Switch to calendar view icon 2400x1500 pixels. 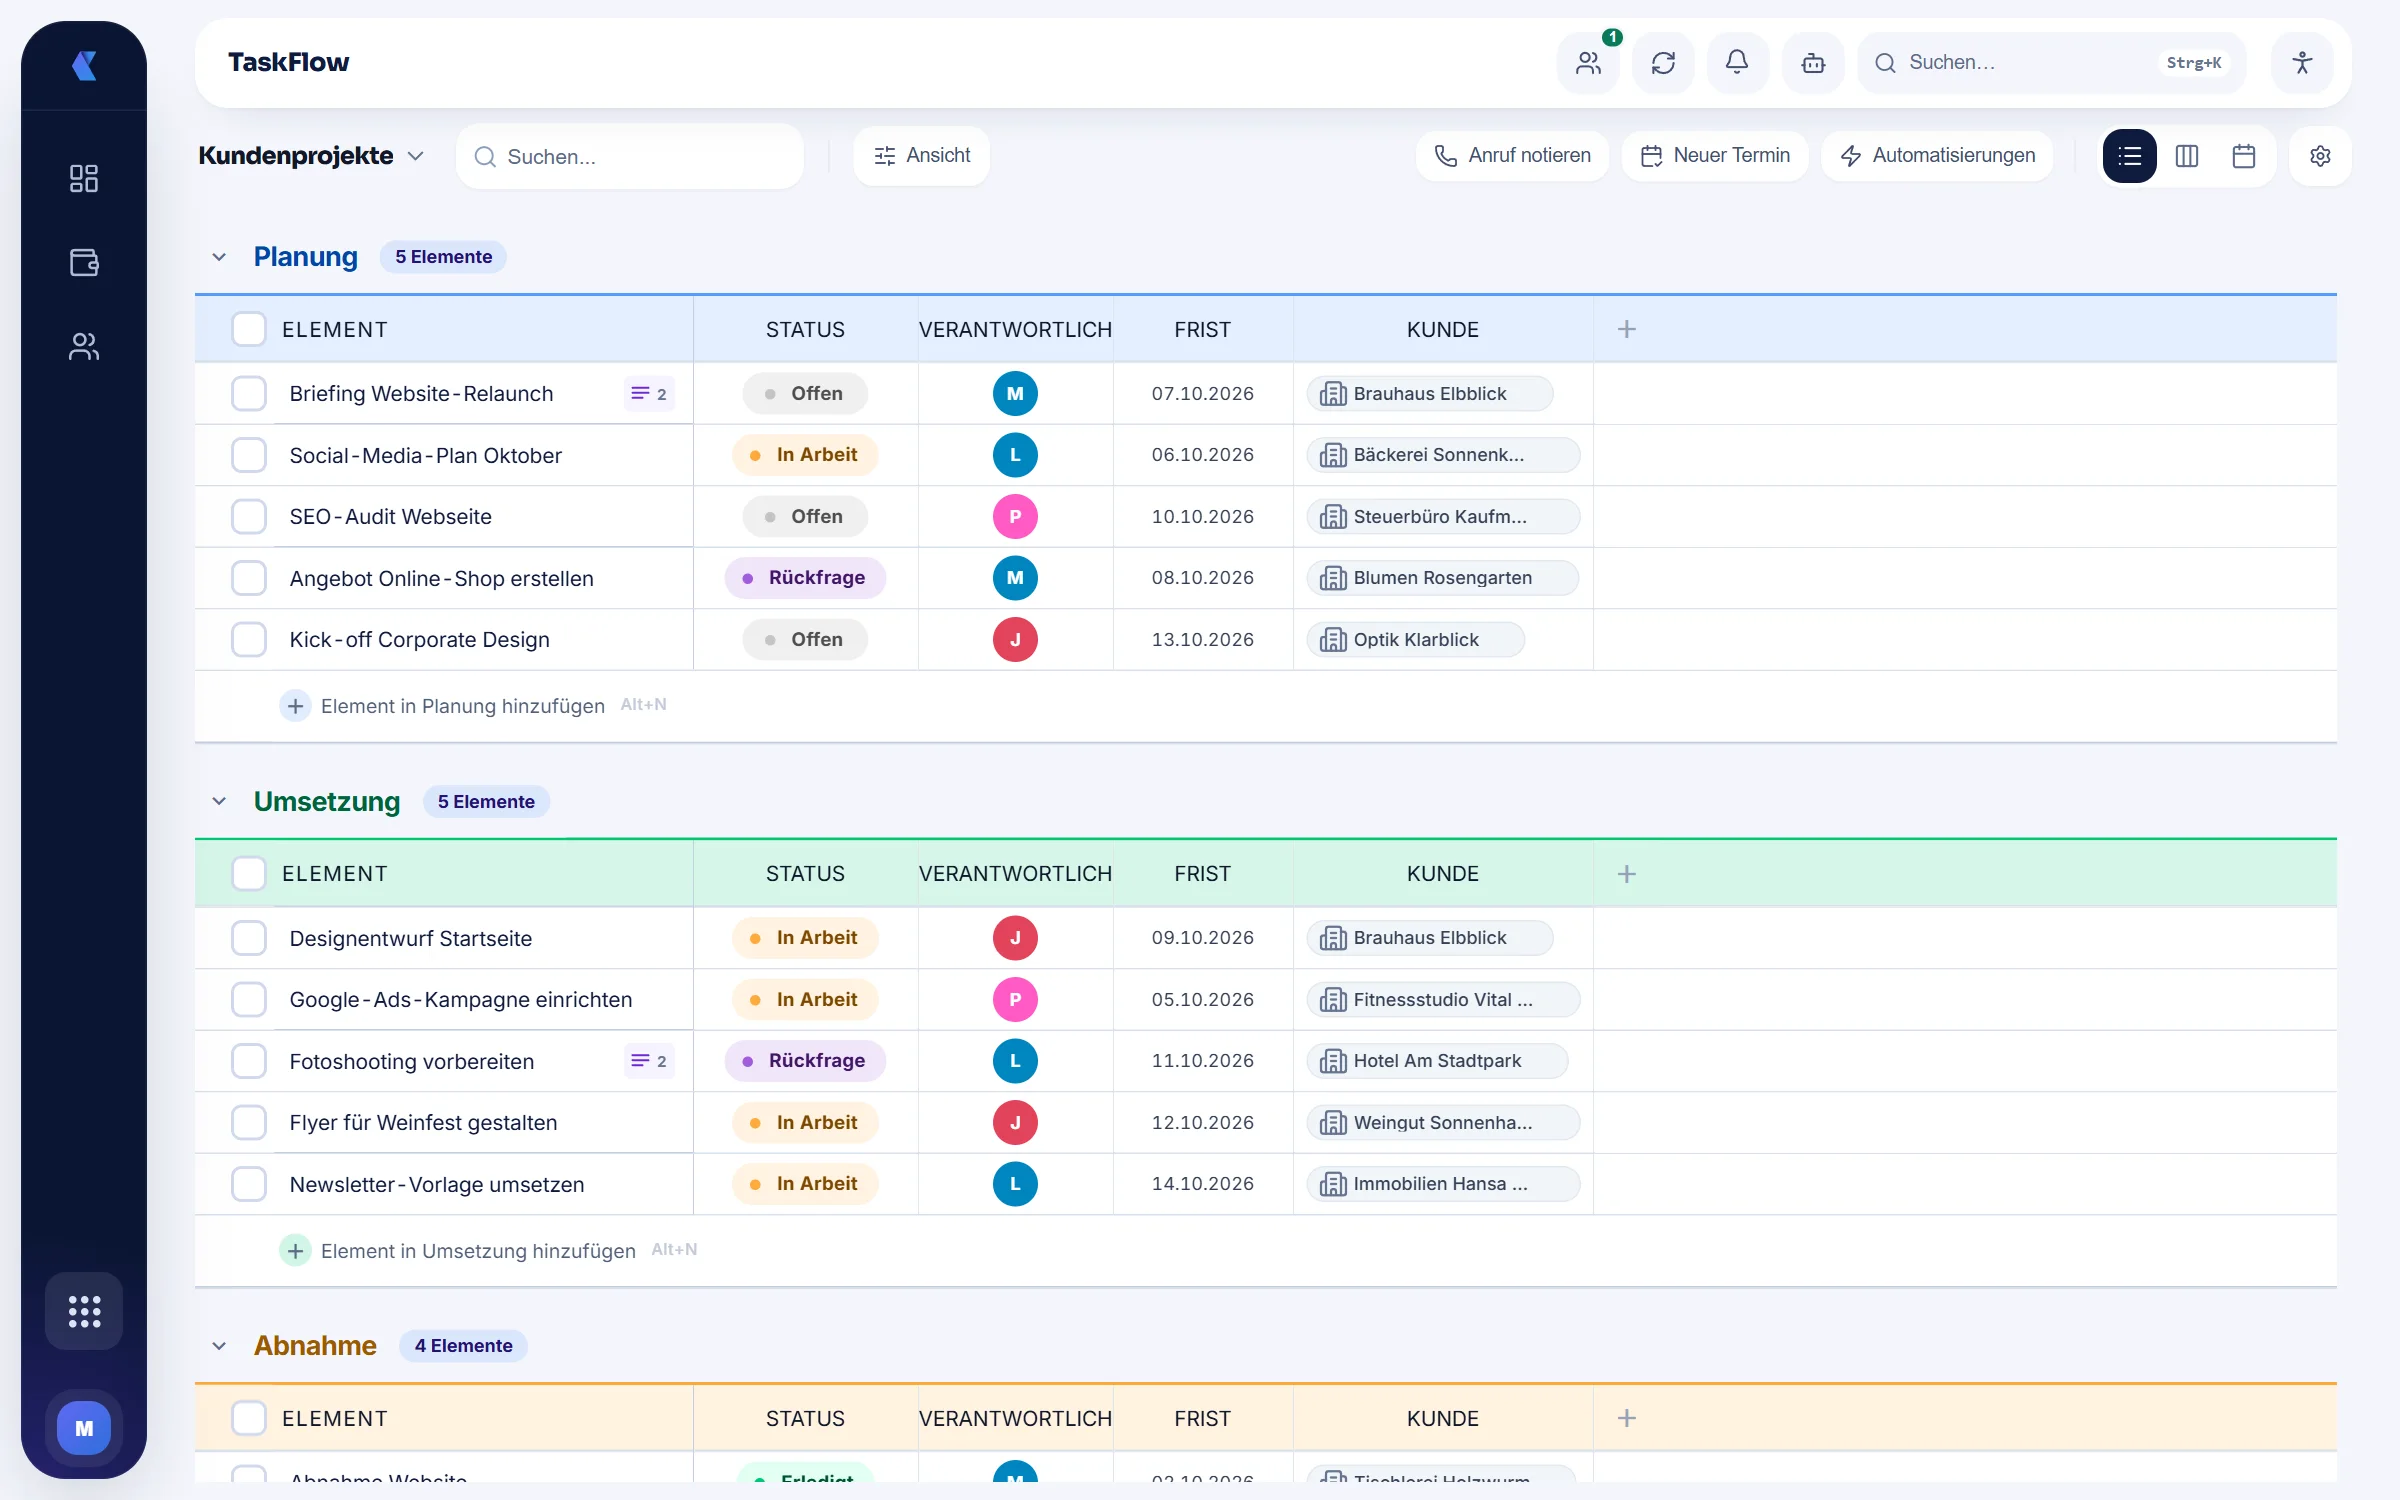(x=2244, y=156)
